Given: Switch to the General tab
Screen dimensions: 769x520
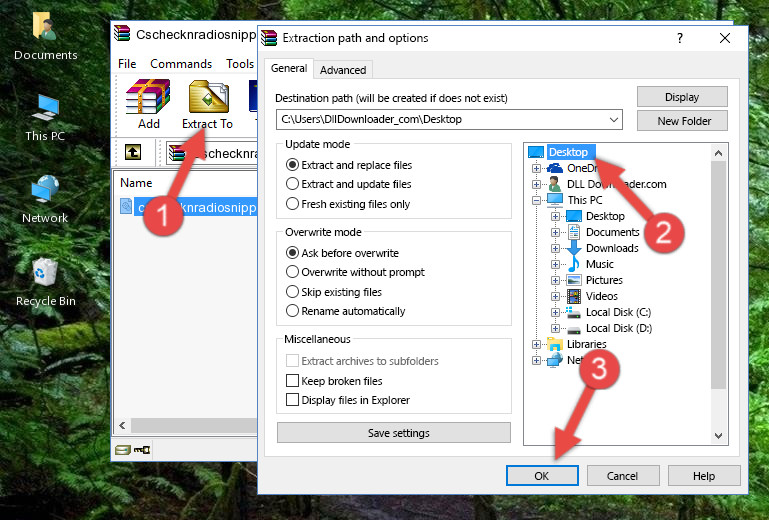Looking at the screenshot, I should point(289,68).
